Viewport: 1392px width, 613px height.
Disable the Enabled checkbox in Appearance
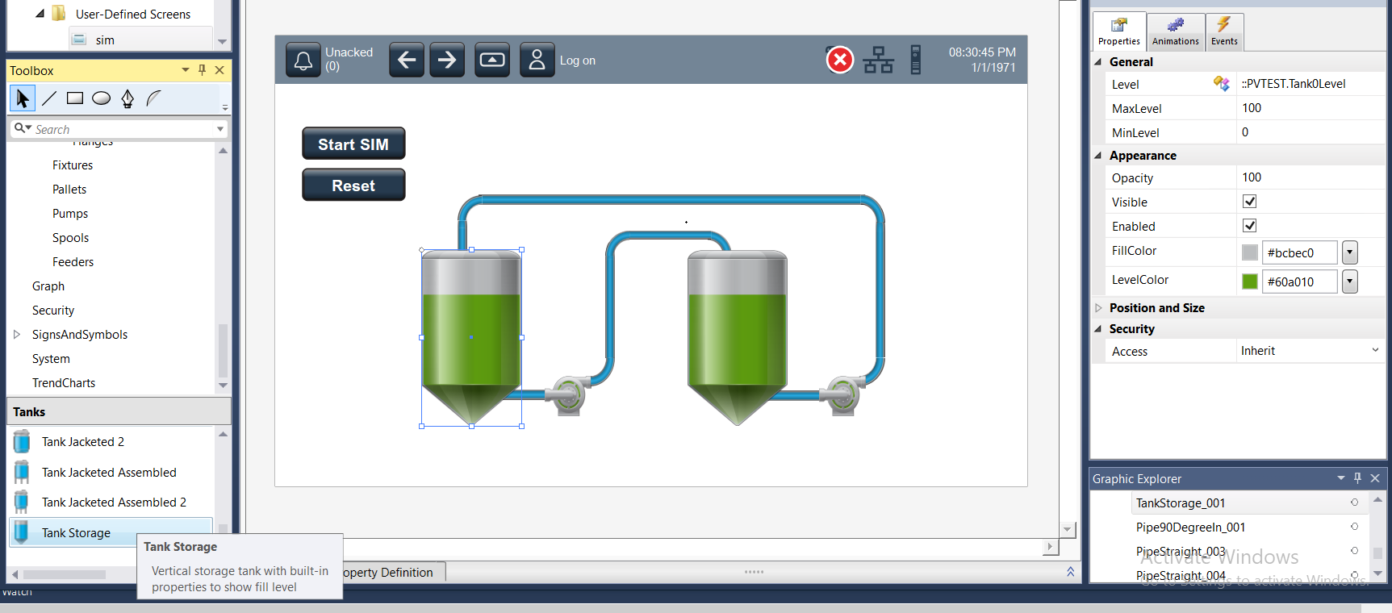click(x=1248, y=225)
